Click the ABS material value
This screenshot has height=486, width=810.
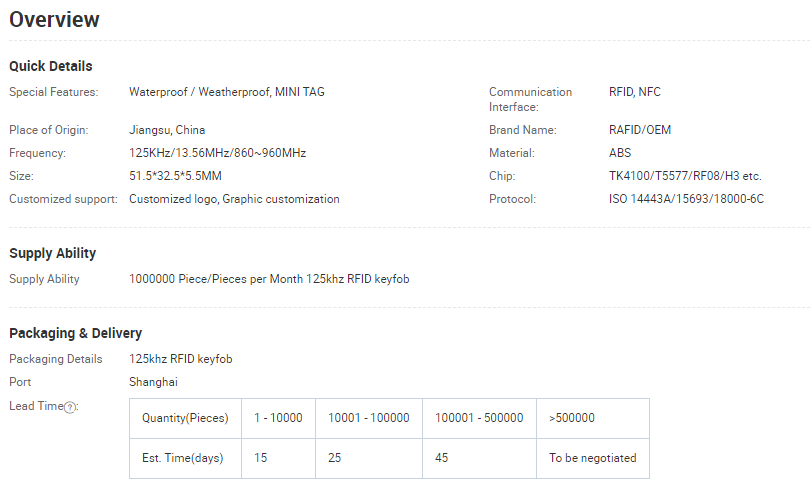(x=620, y=153)
